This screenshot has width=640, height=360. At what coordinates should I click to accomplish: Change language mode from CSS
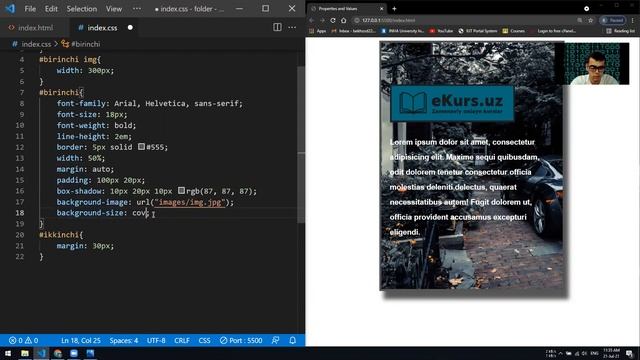click(204, 340)
